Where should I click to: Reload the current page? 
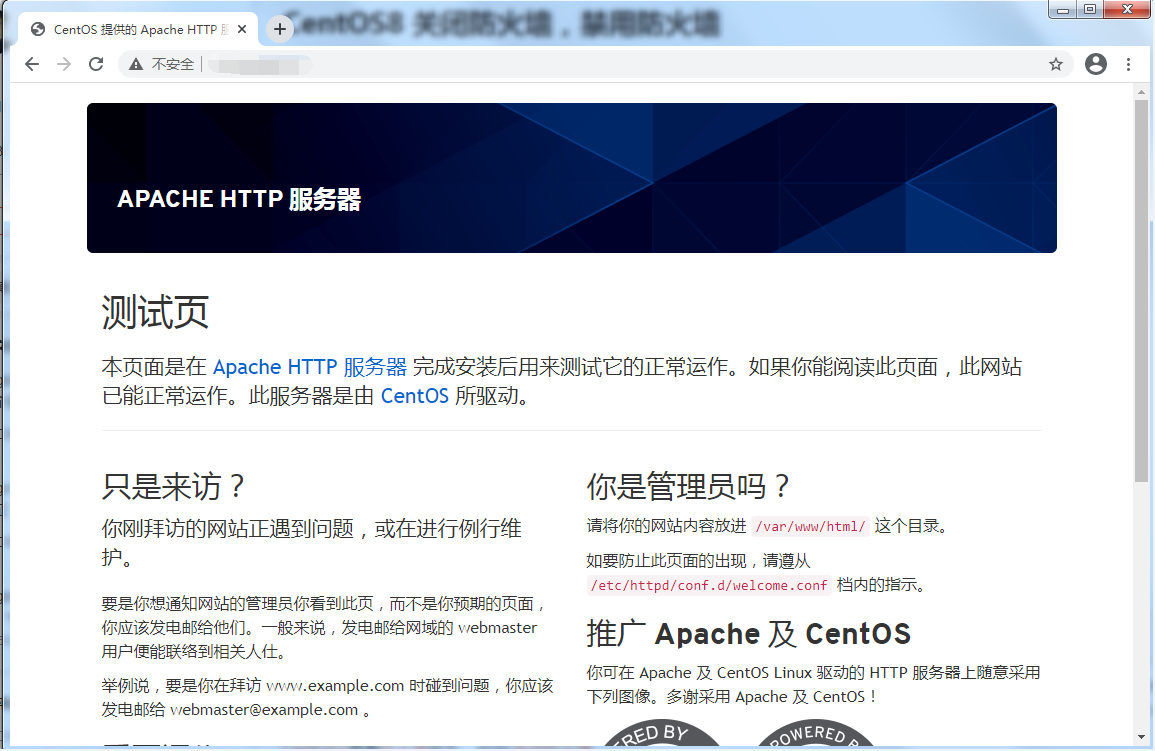96,64
